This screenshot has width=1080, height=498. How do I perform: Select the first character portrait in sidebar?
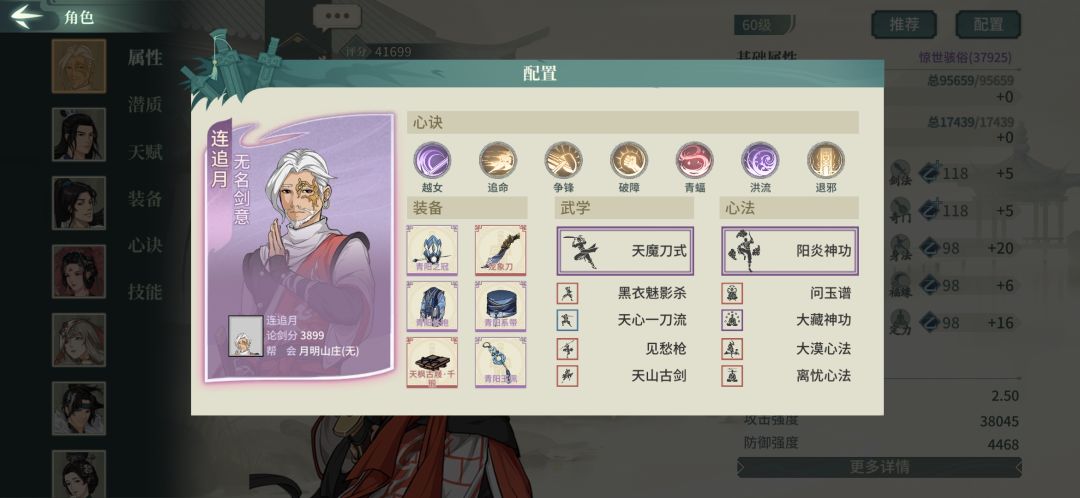[79, 66]
